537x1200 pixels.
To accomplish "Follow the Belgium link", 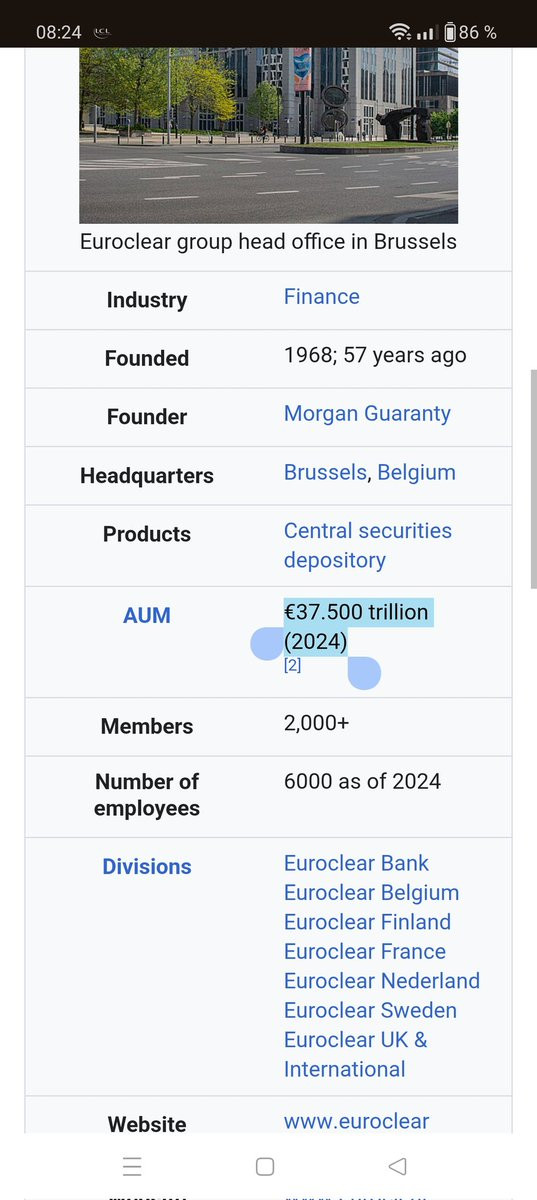I will [x=416, y=472].
